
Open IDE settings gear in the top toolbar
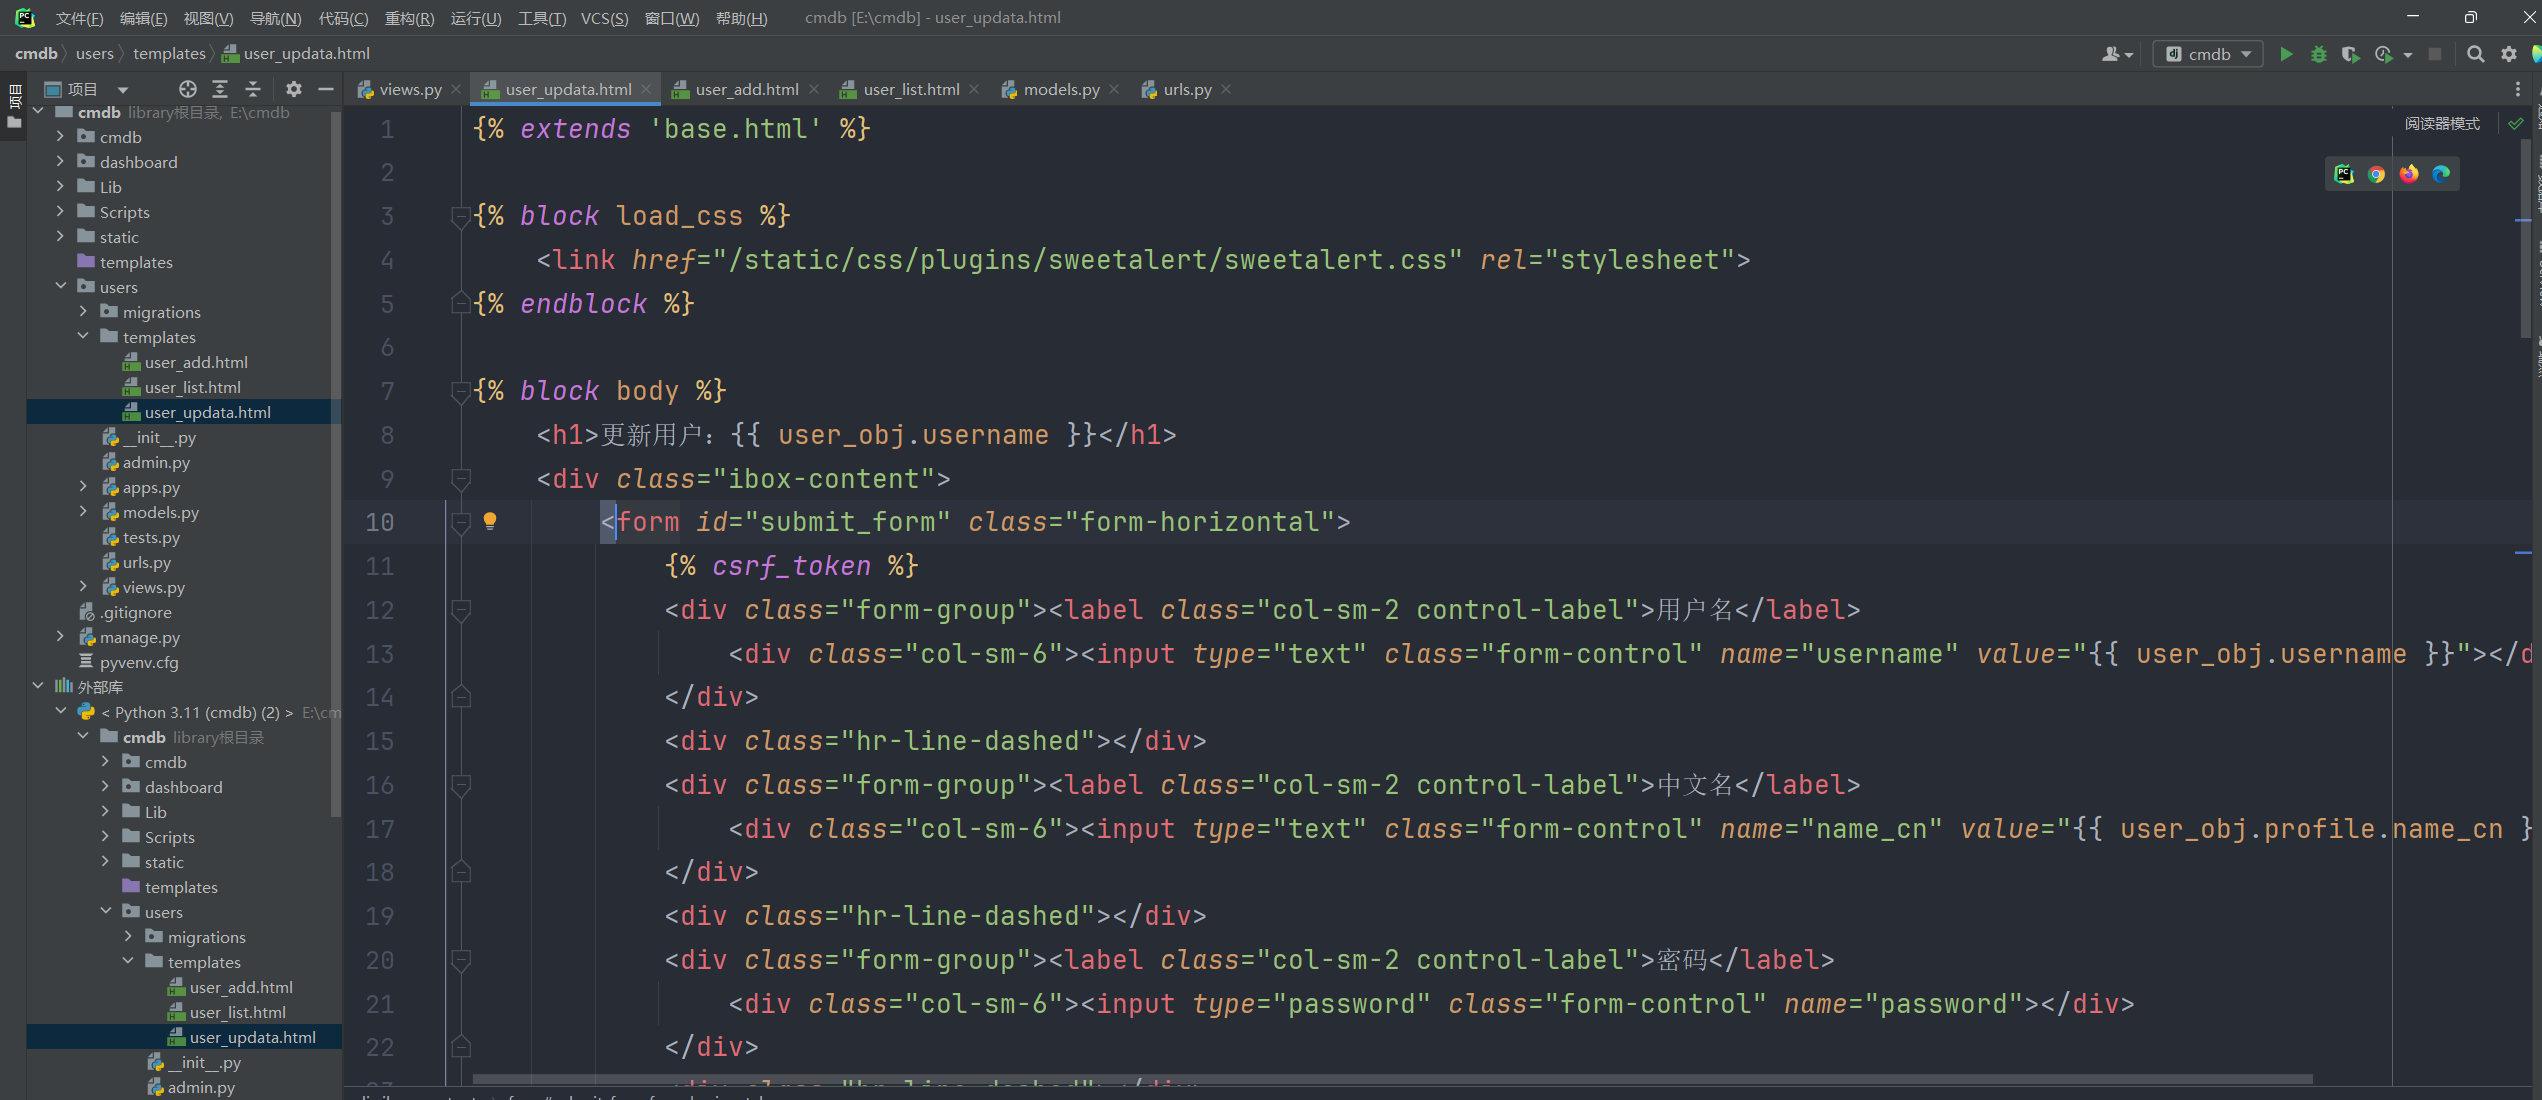2509,54
